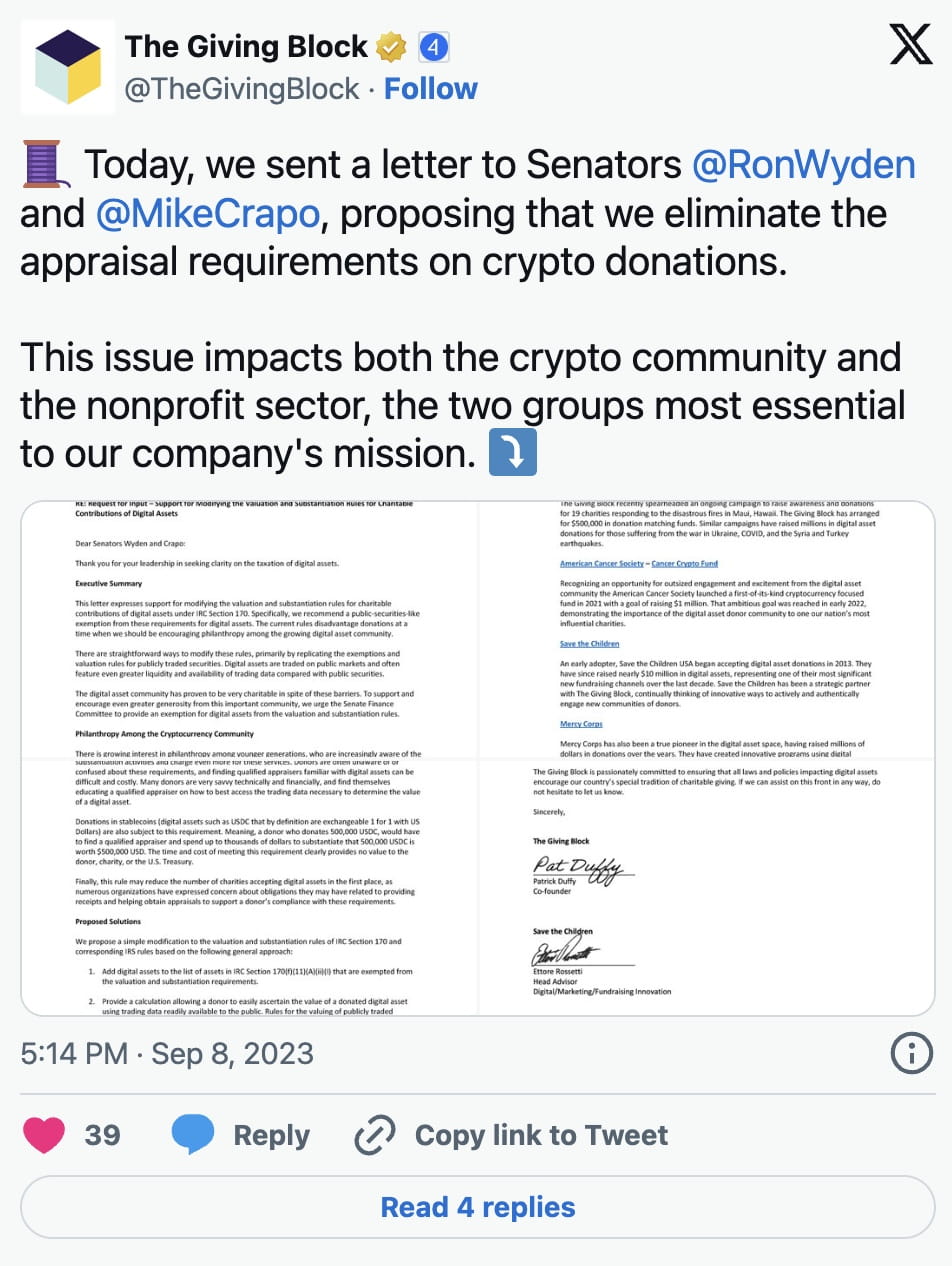Viewport: 952px width, 1266px height.
Task: Select the @TheGivingBlock handle
Action: pos(239,88)
